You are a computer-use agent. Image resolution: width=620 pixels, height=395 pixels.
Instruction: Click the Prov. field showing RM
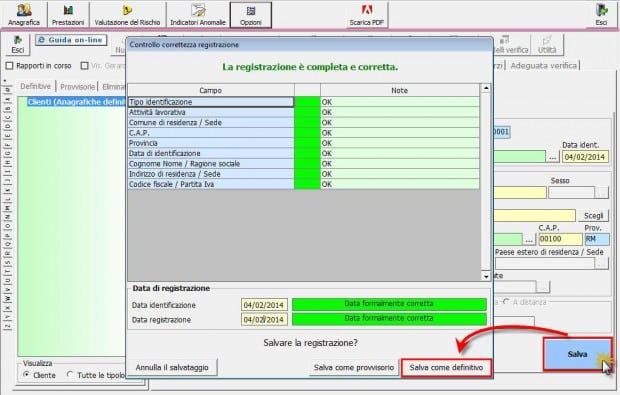click(x=597, y=239)
